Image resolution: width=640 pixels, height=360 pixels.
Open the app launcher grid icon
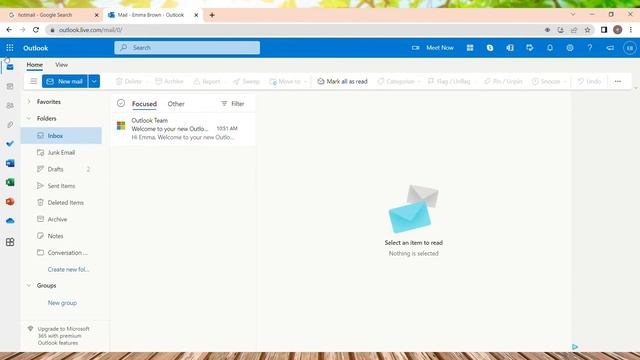[x=10, y=48]
